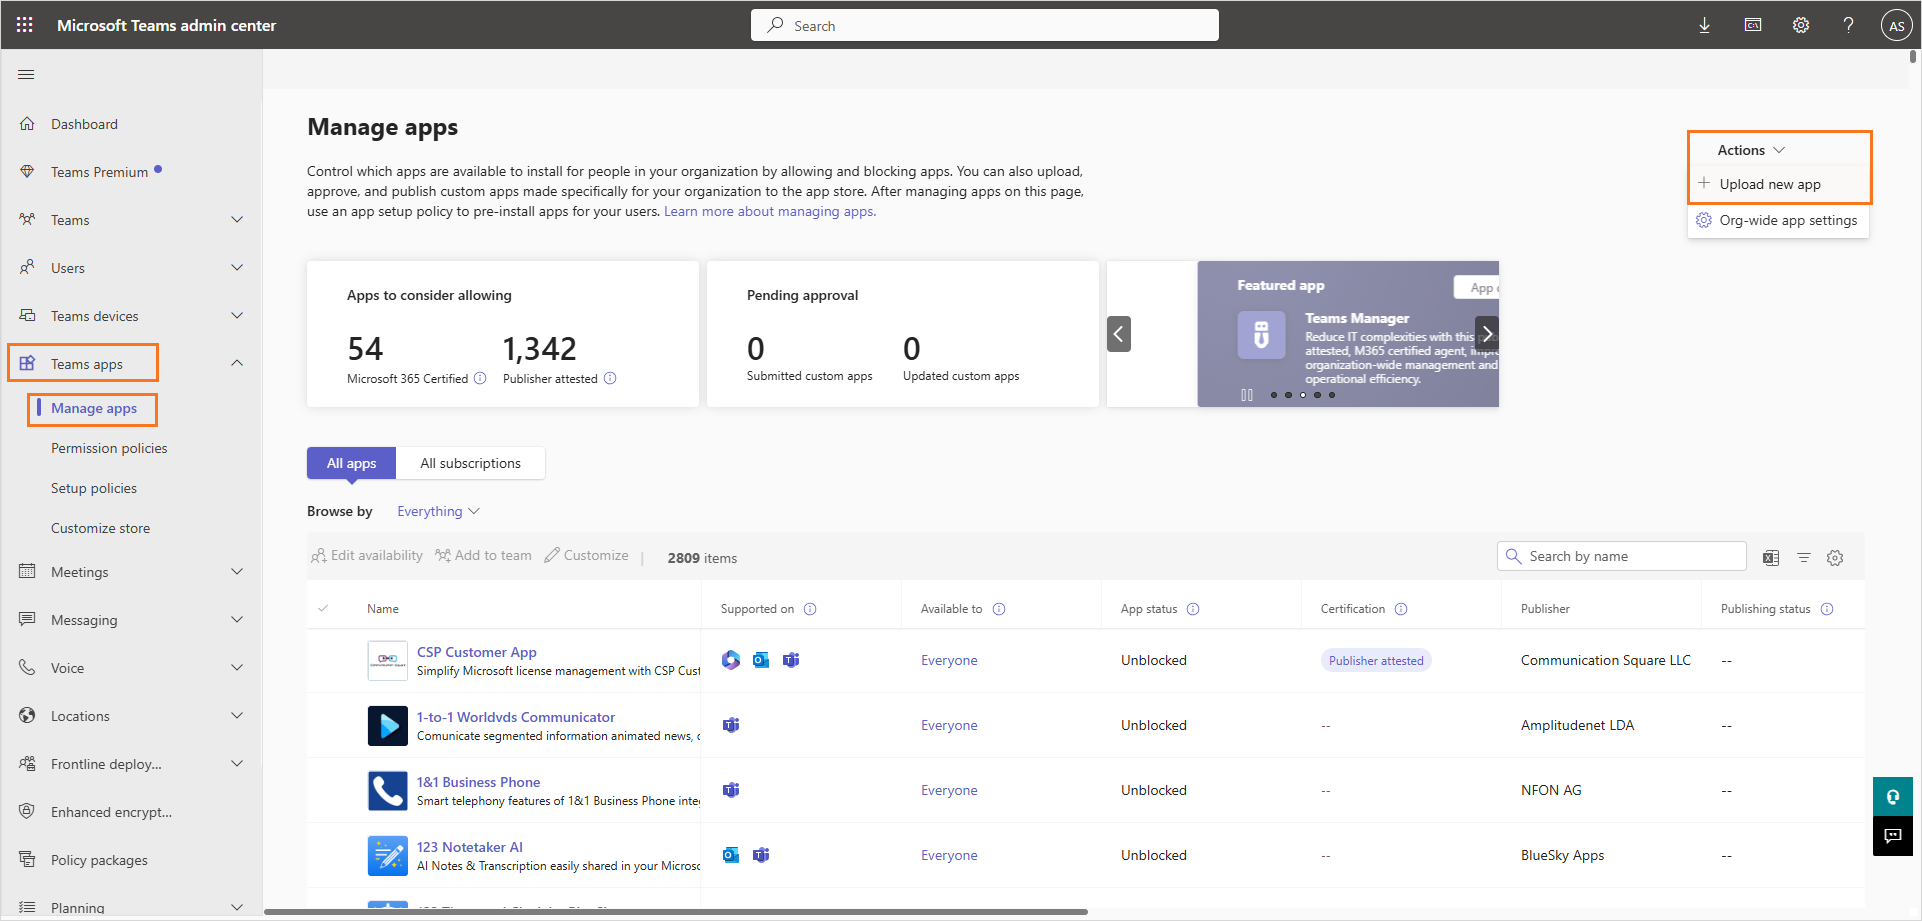1922x921 pixels.
Task: Open the feedback chat icon at right
Action: click(x=1893, y=836)
